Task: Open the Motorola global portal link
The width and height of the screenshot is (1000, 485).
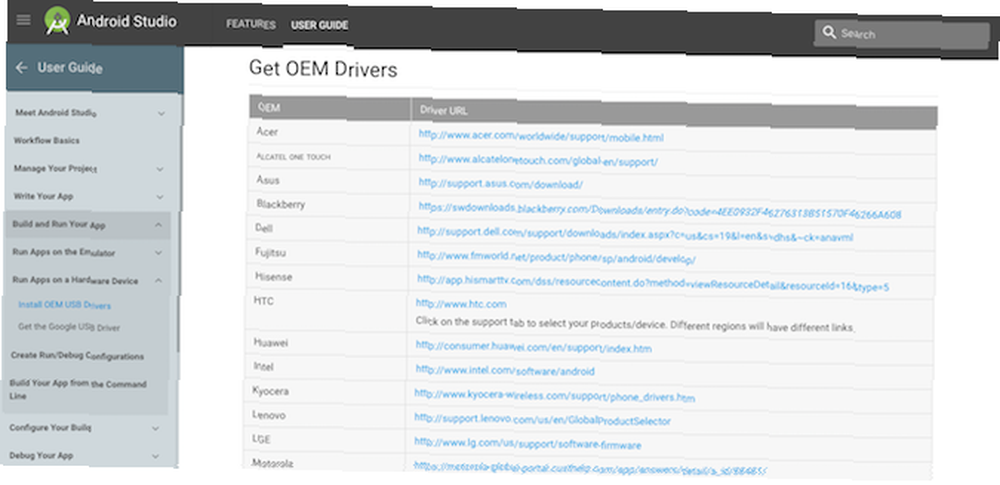Action: coord(590,469)
